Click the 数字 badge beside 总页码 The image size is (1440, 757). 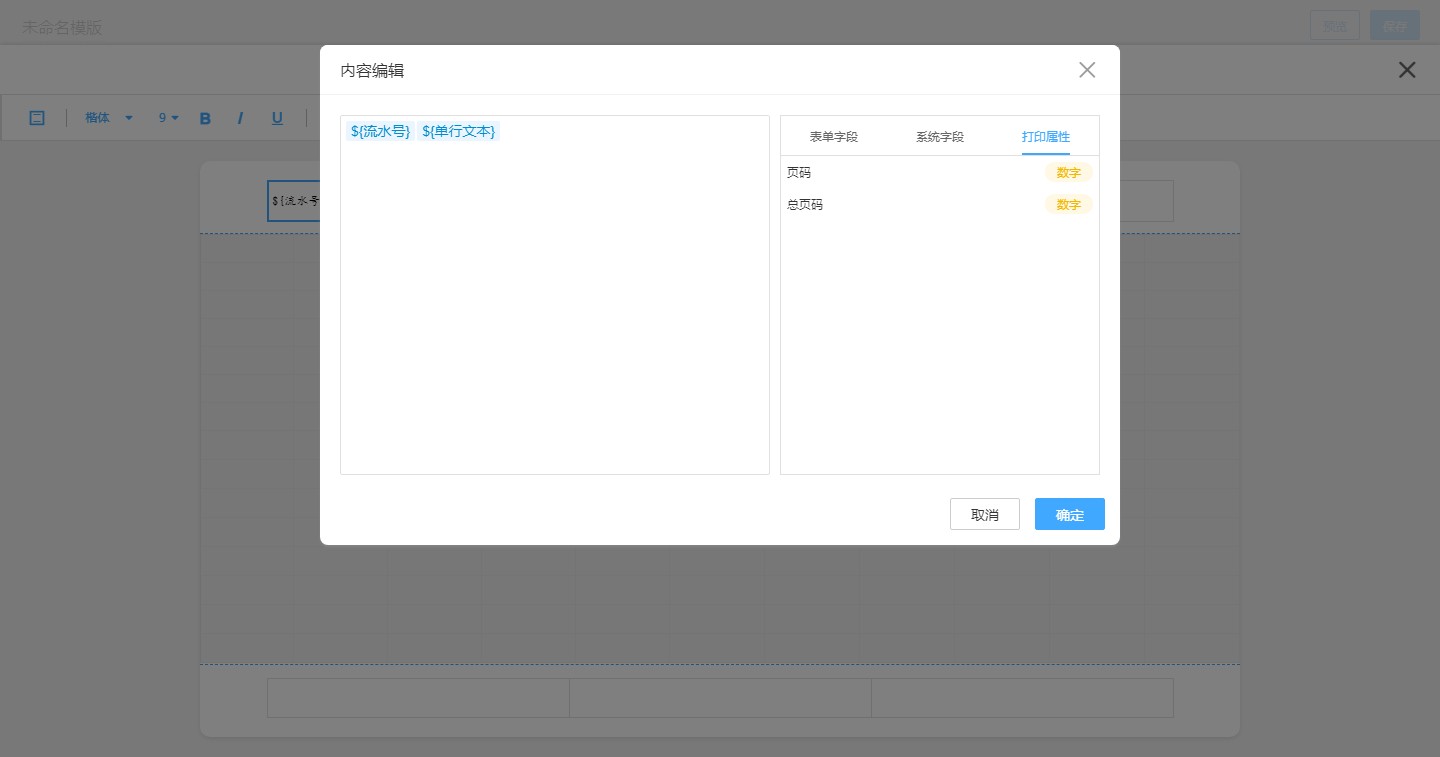tap(1068, 205)
